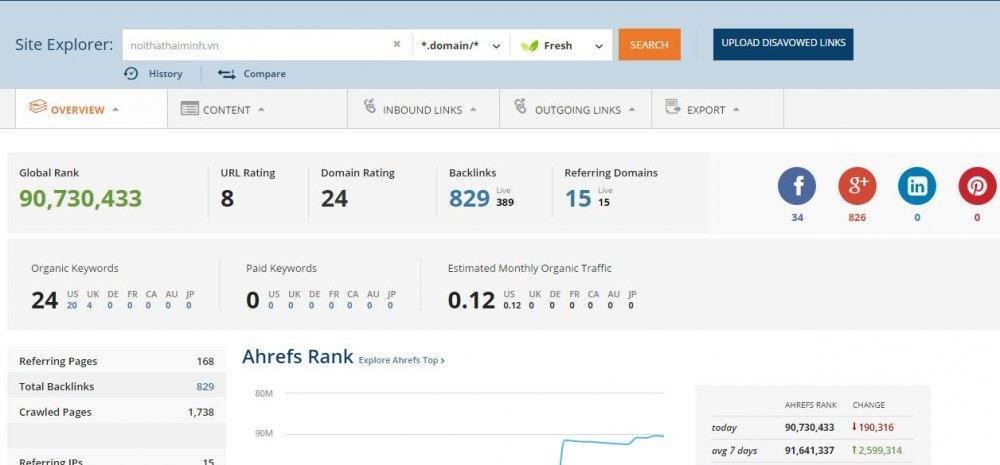
Task: Open the Outgoing Links tab
Action: click(575, 109)
